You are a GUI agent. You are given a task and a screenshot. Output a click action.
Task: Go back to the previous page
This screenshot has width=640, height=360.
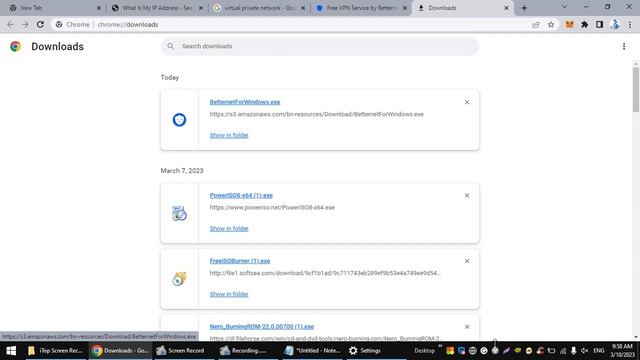click(x=10, y=24)
